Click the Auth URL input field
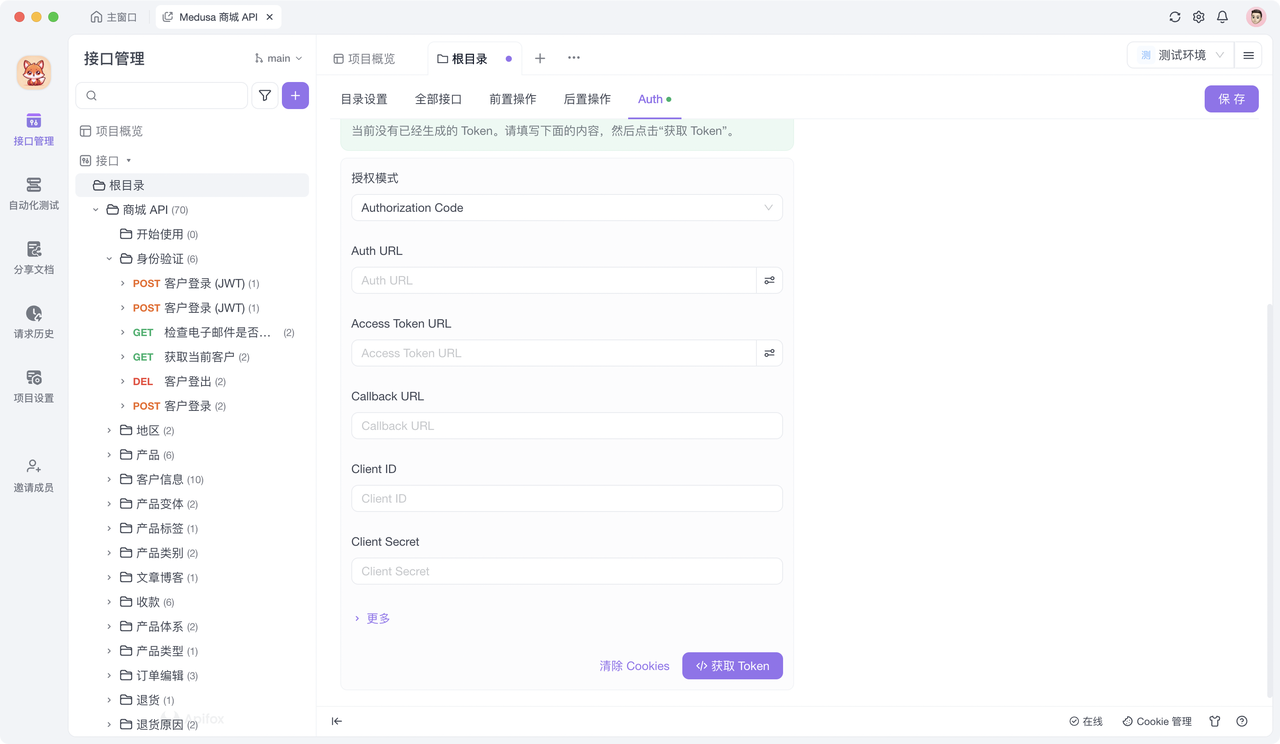This screenshot has height=744, width=1280. (x=554, y=281)
